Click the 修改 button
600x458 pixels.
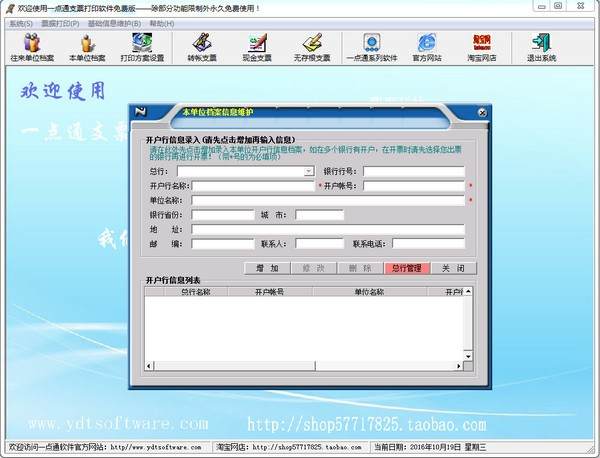314,268
